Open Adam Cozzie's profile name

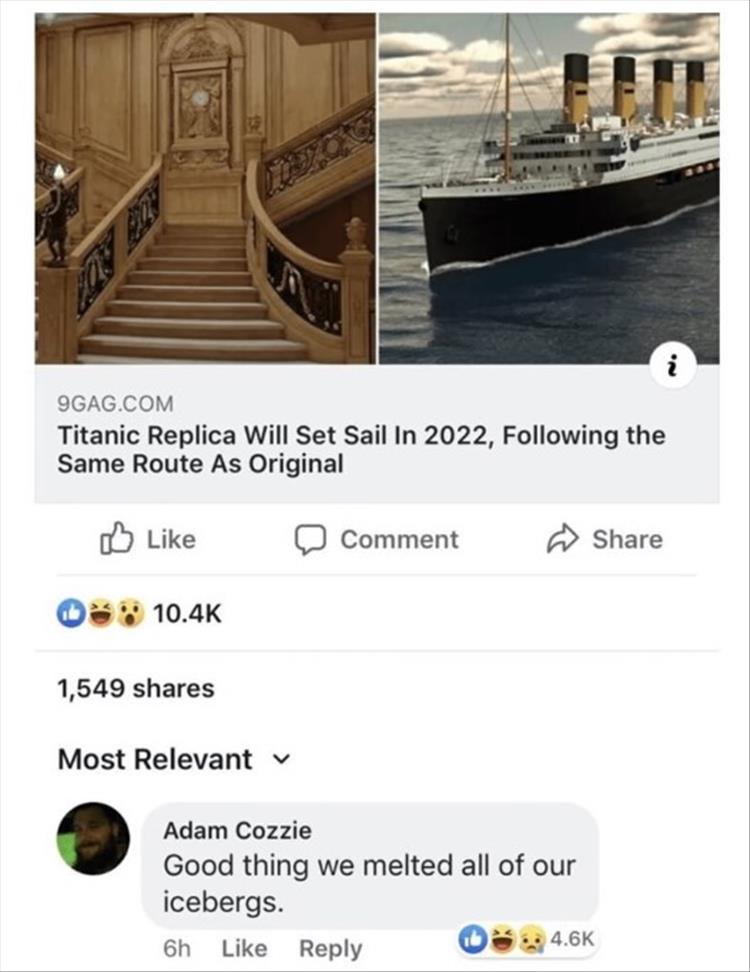[x=237, y=830]
